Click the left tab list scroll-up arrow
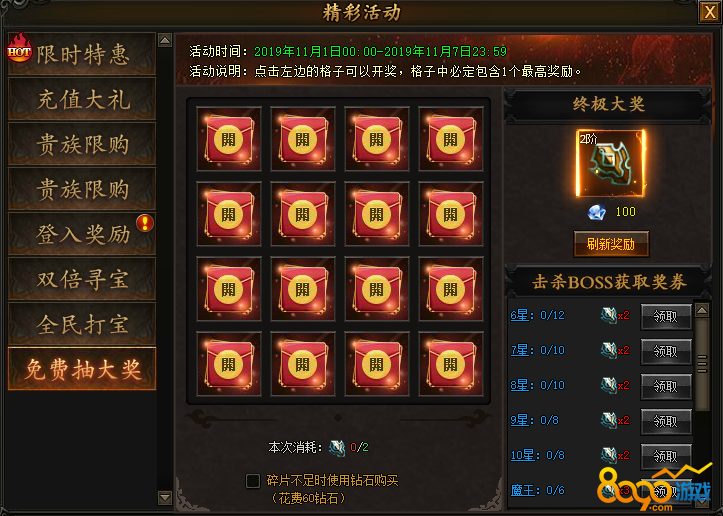 click(x=165, y=40)
